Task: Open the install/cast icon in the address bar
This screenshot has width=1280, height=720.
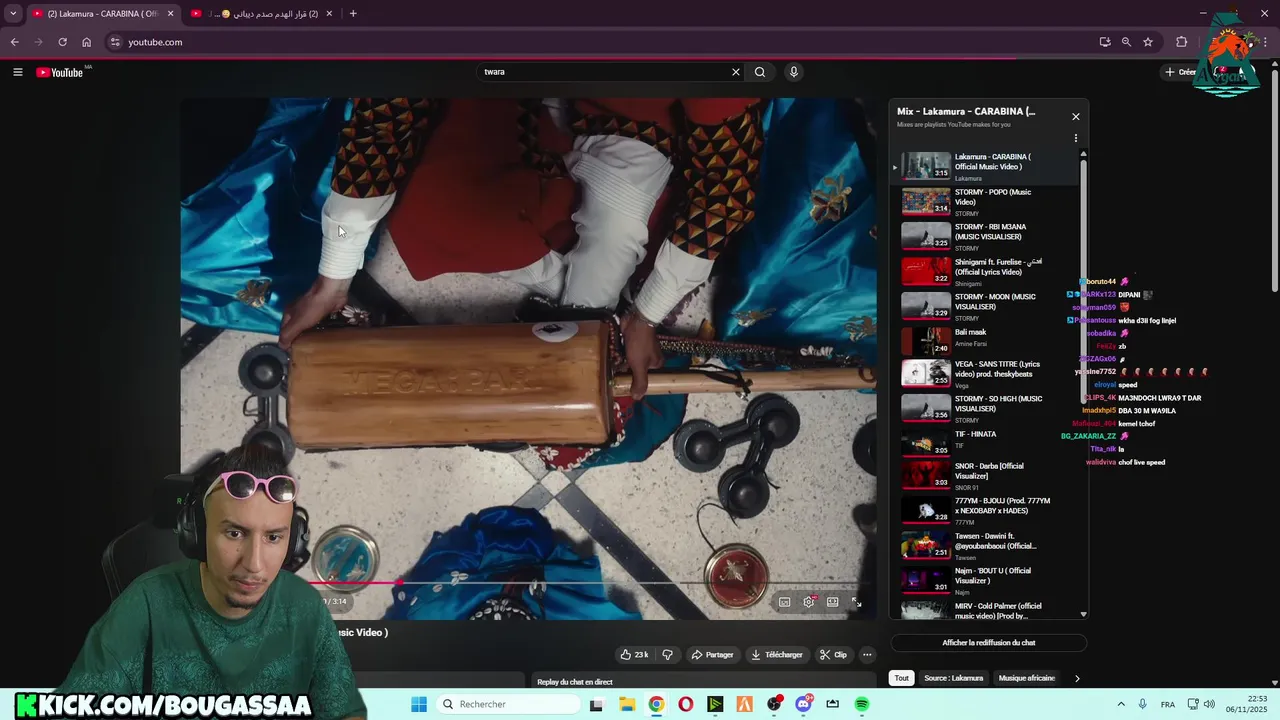Action: [1104, 42]
